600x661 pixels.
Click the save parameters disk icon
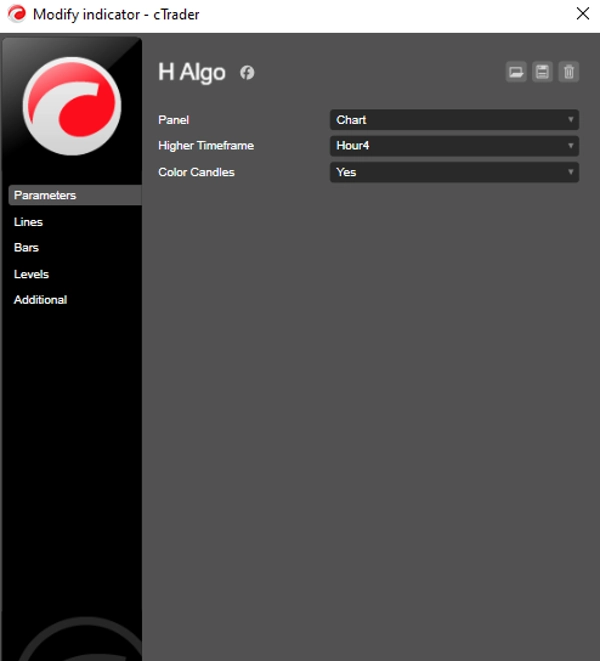point(542,72)
